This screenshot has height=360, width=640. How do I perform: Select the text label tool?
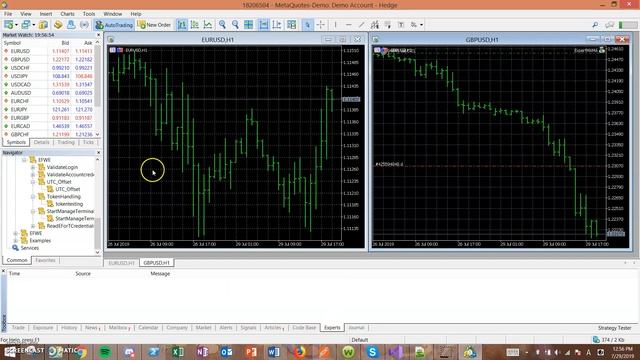click(401, 25)
